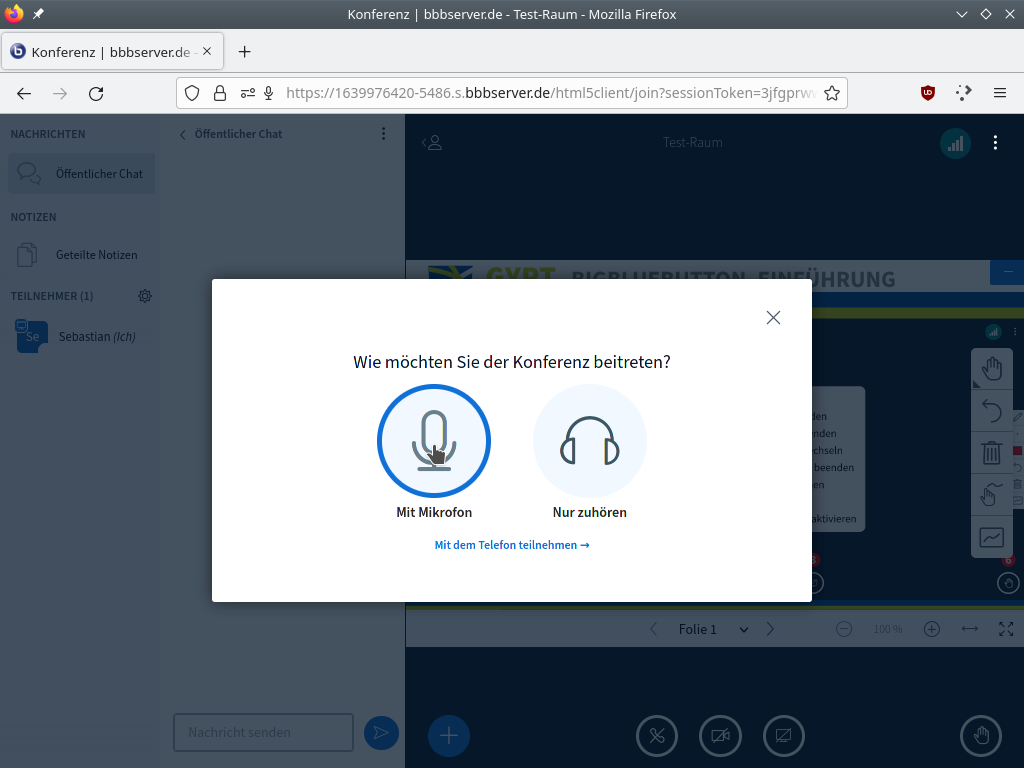
Task: Toggle the screen sharing button
Action: coord(784,736)
